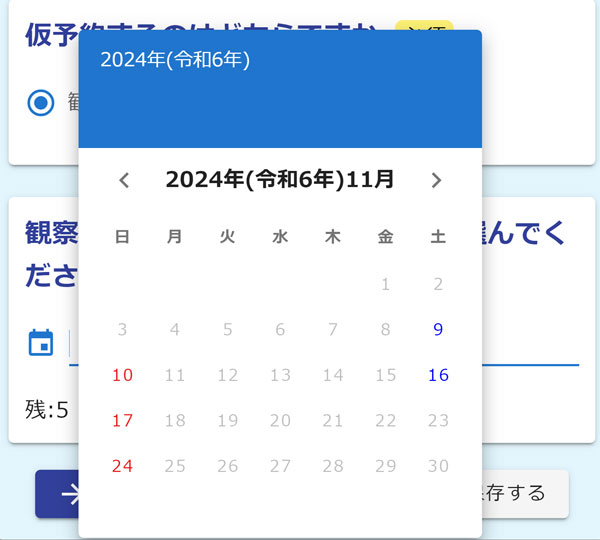600x540 pixels.
Task: Click the disabled date 26
Action: pyautogui.click(x=228, y=466)
